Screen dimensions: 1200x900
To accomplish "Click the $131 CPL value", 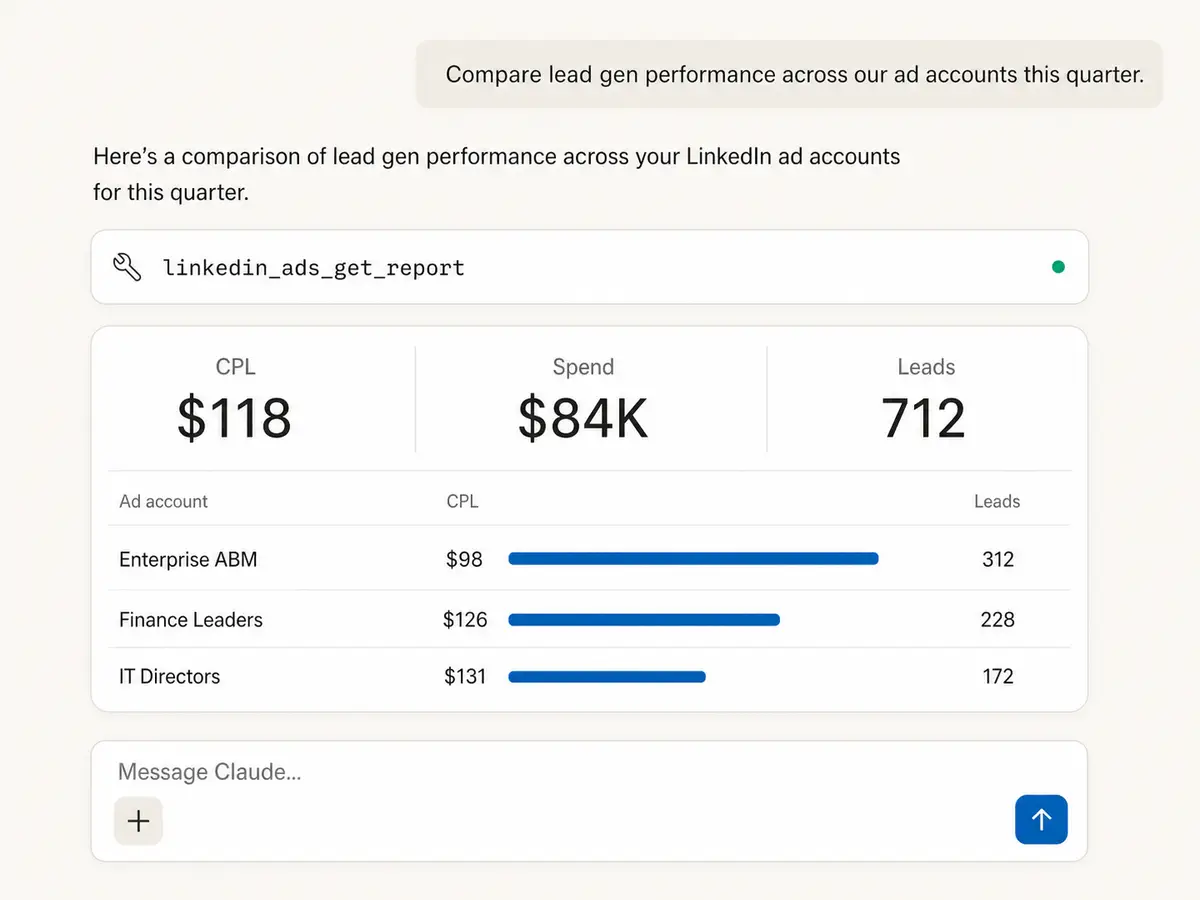I will [x=465, y=677].
